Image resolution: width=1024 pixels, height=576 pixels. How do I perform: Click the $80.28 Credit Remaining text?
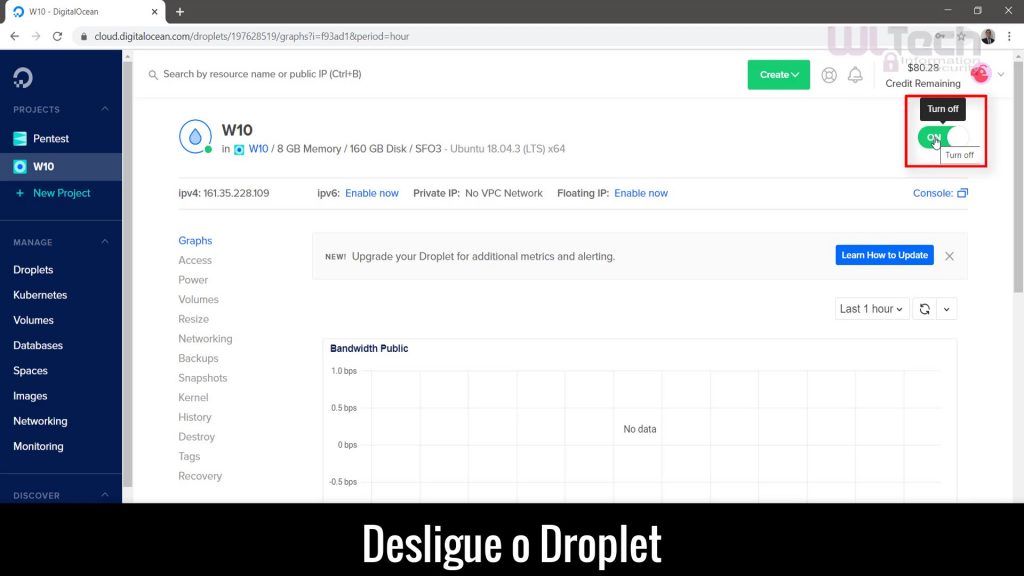click(923, 75)
